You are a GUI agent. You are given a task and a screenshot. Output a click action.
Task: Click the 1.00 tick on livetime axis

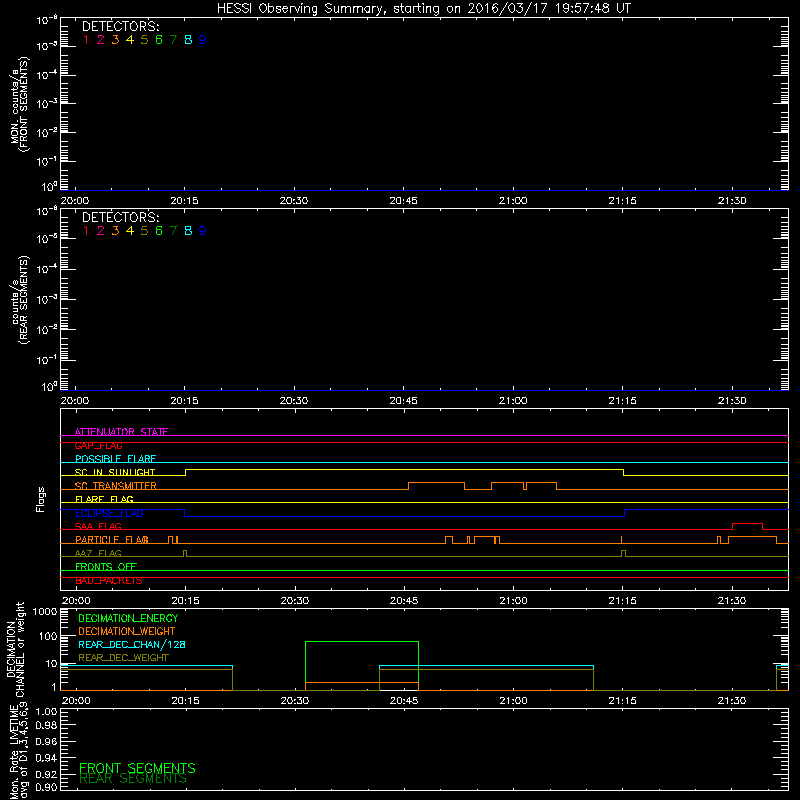[47, 712]
